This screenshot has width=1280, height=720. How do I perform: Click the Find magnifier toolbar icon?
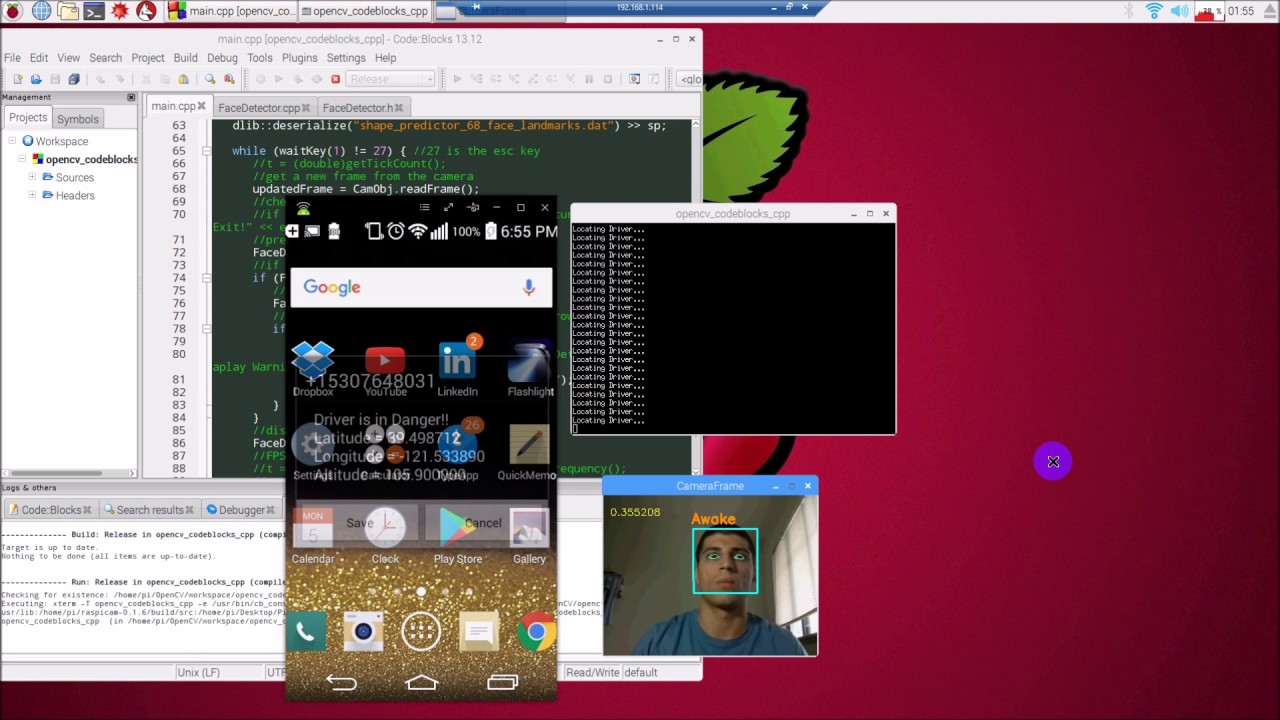pos(210,79)
